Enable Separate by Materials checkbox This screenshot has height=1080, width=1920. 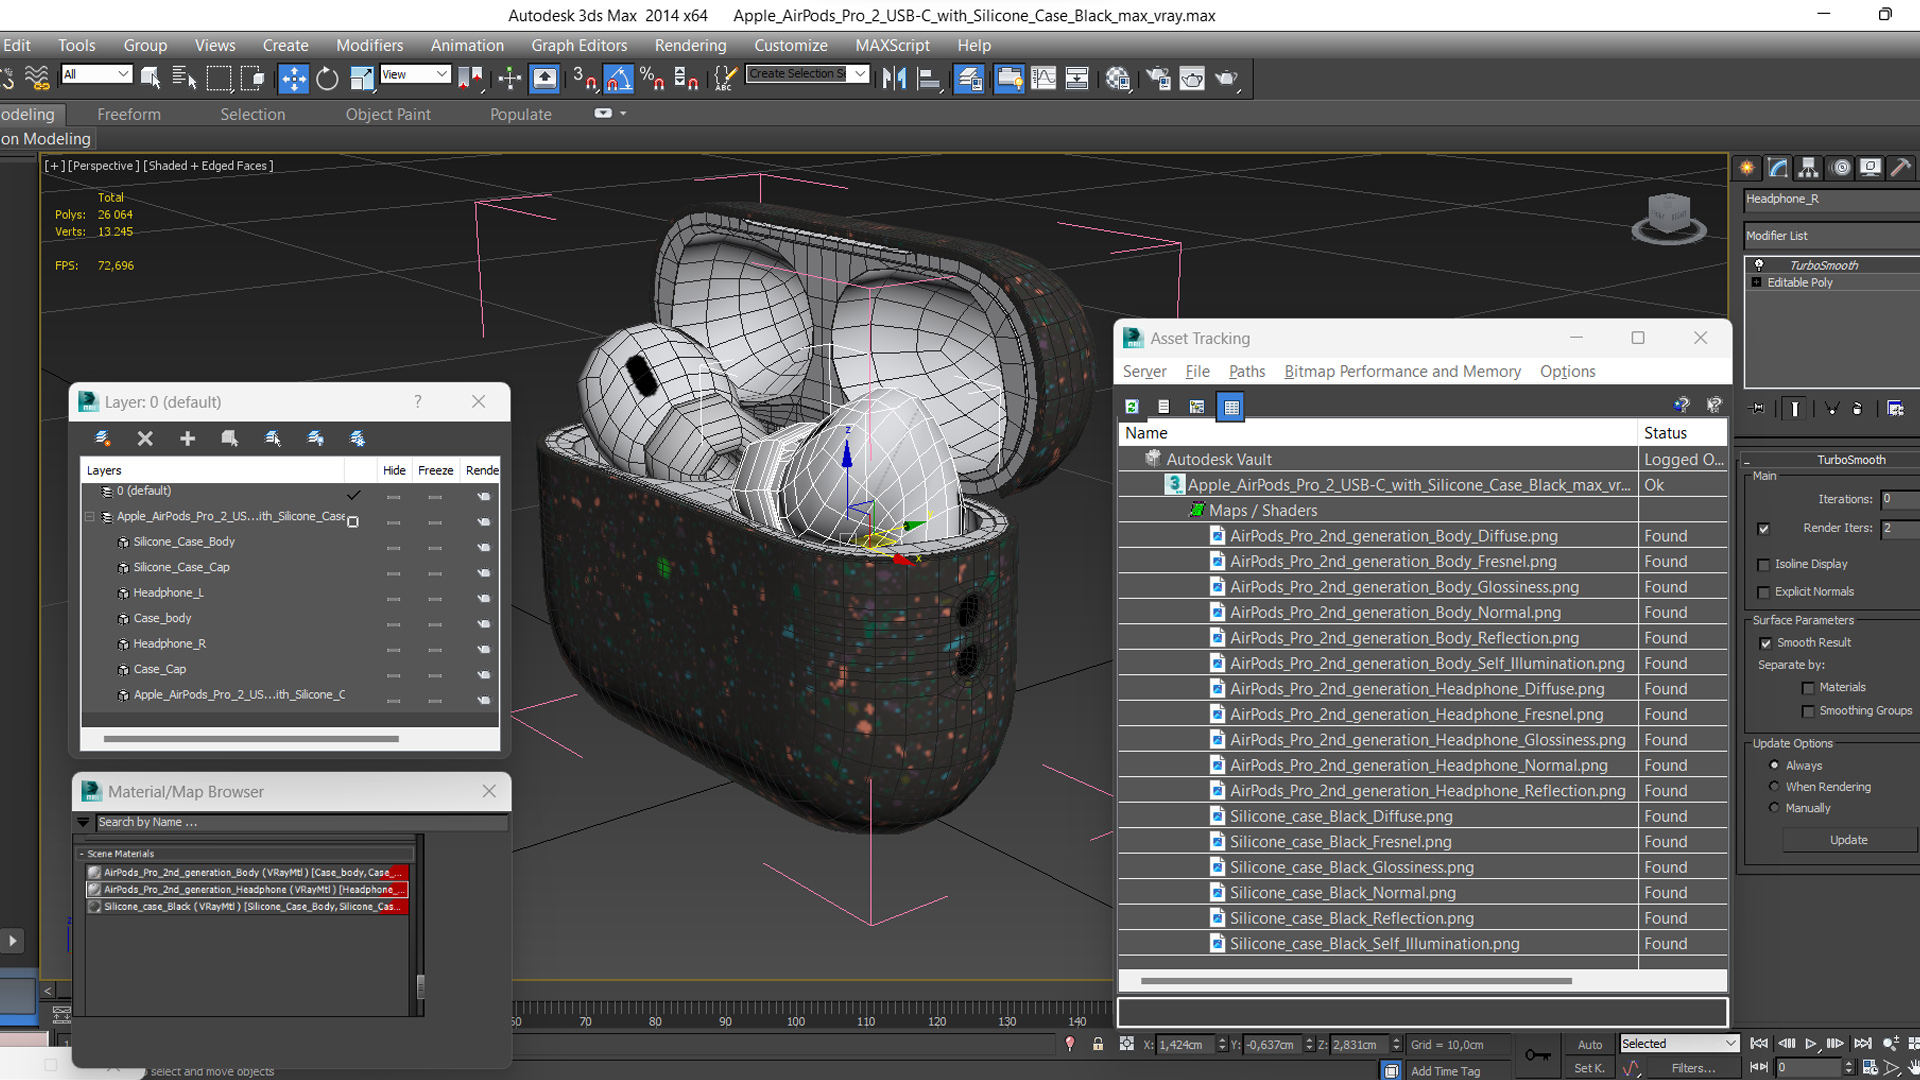[1808, 688]
